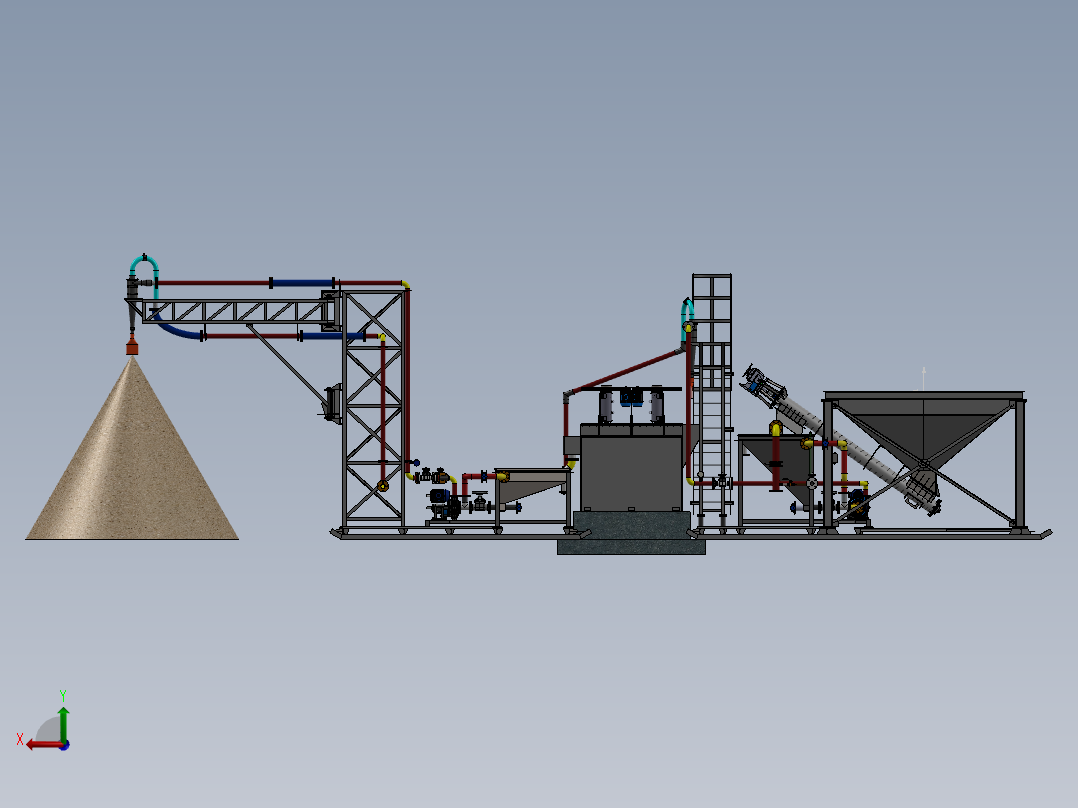Select the blue pump at the tower base
The image size is (1078, 808).
[443, 503]
